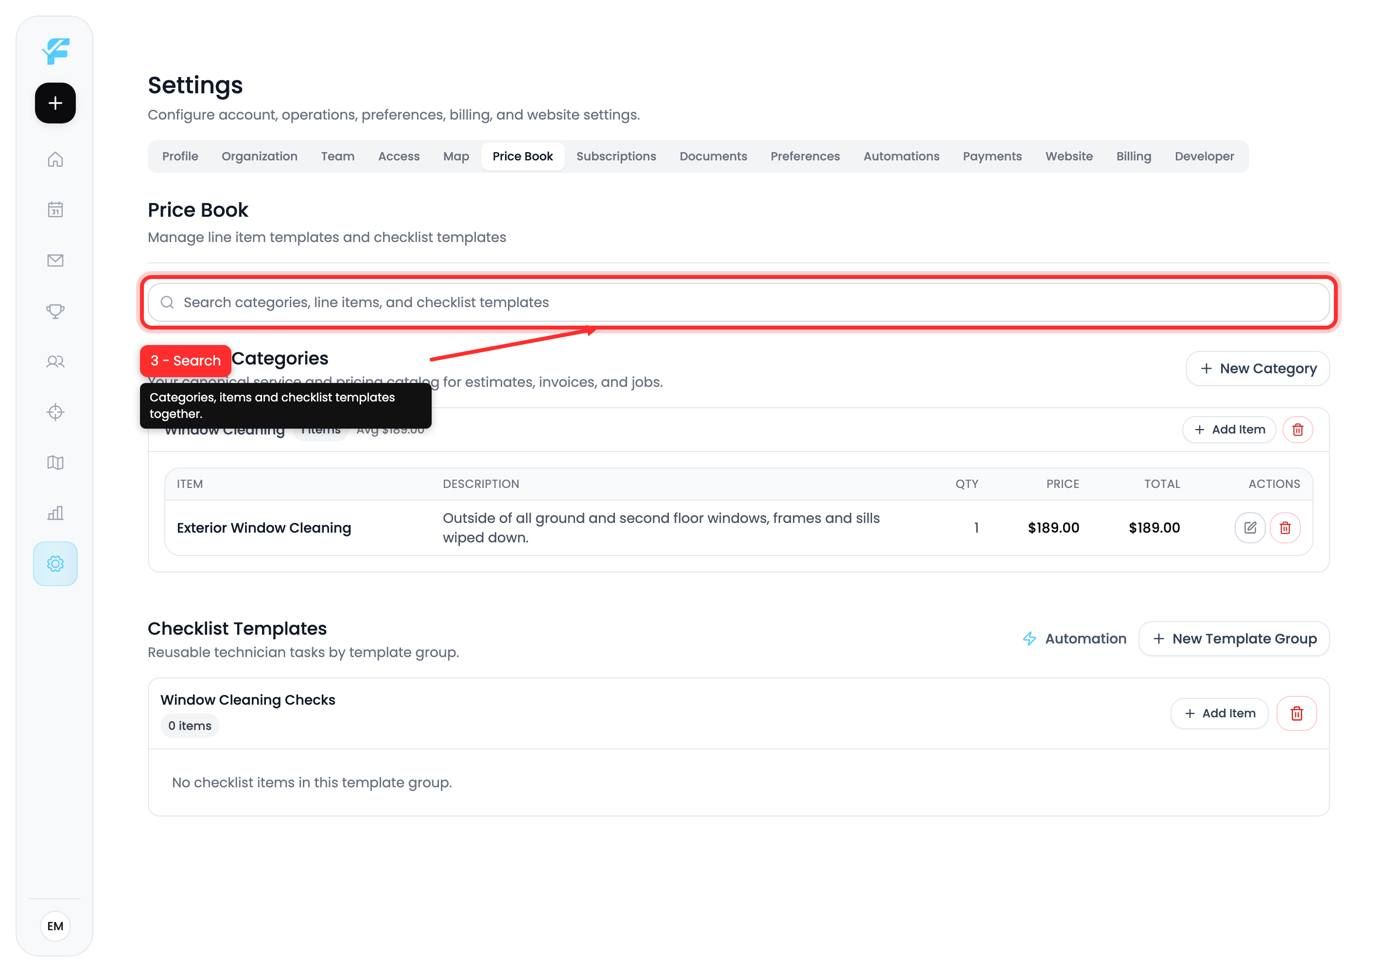
Task: Click the $189.00 total cell
Action: click(1154, 528)
